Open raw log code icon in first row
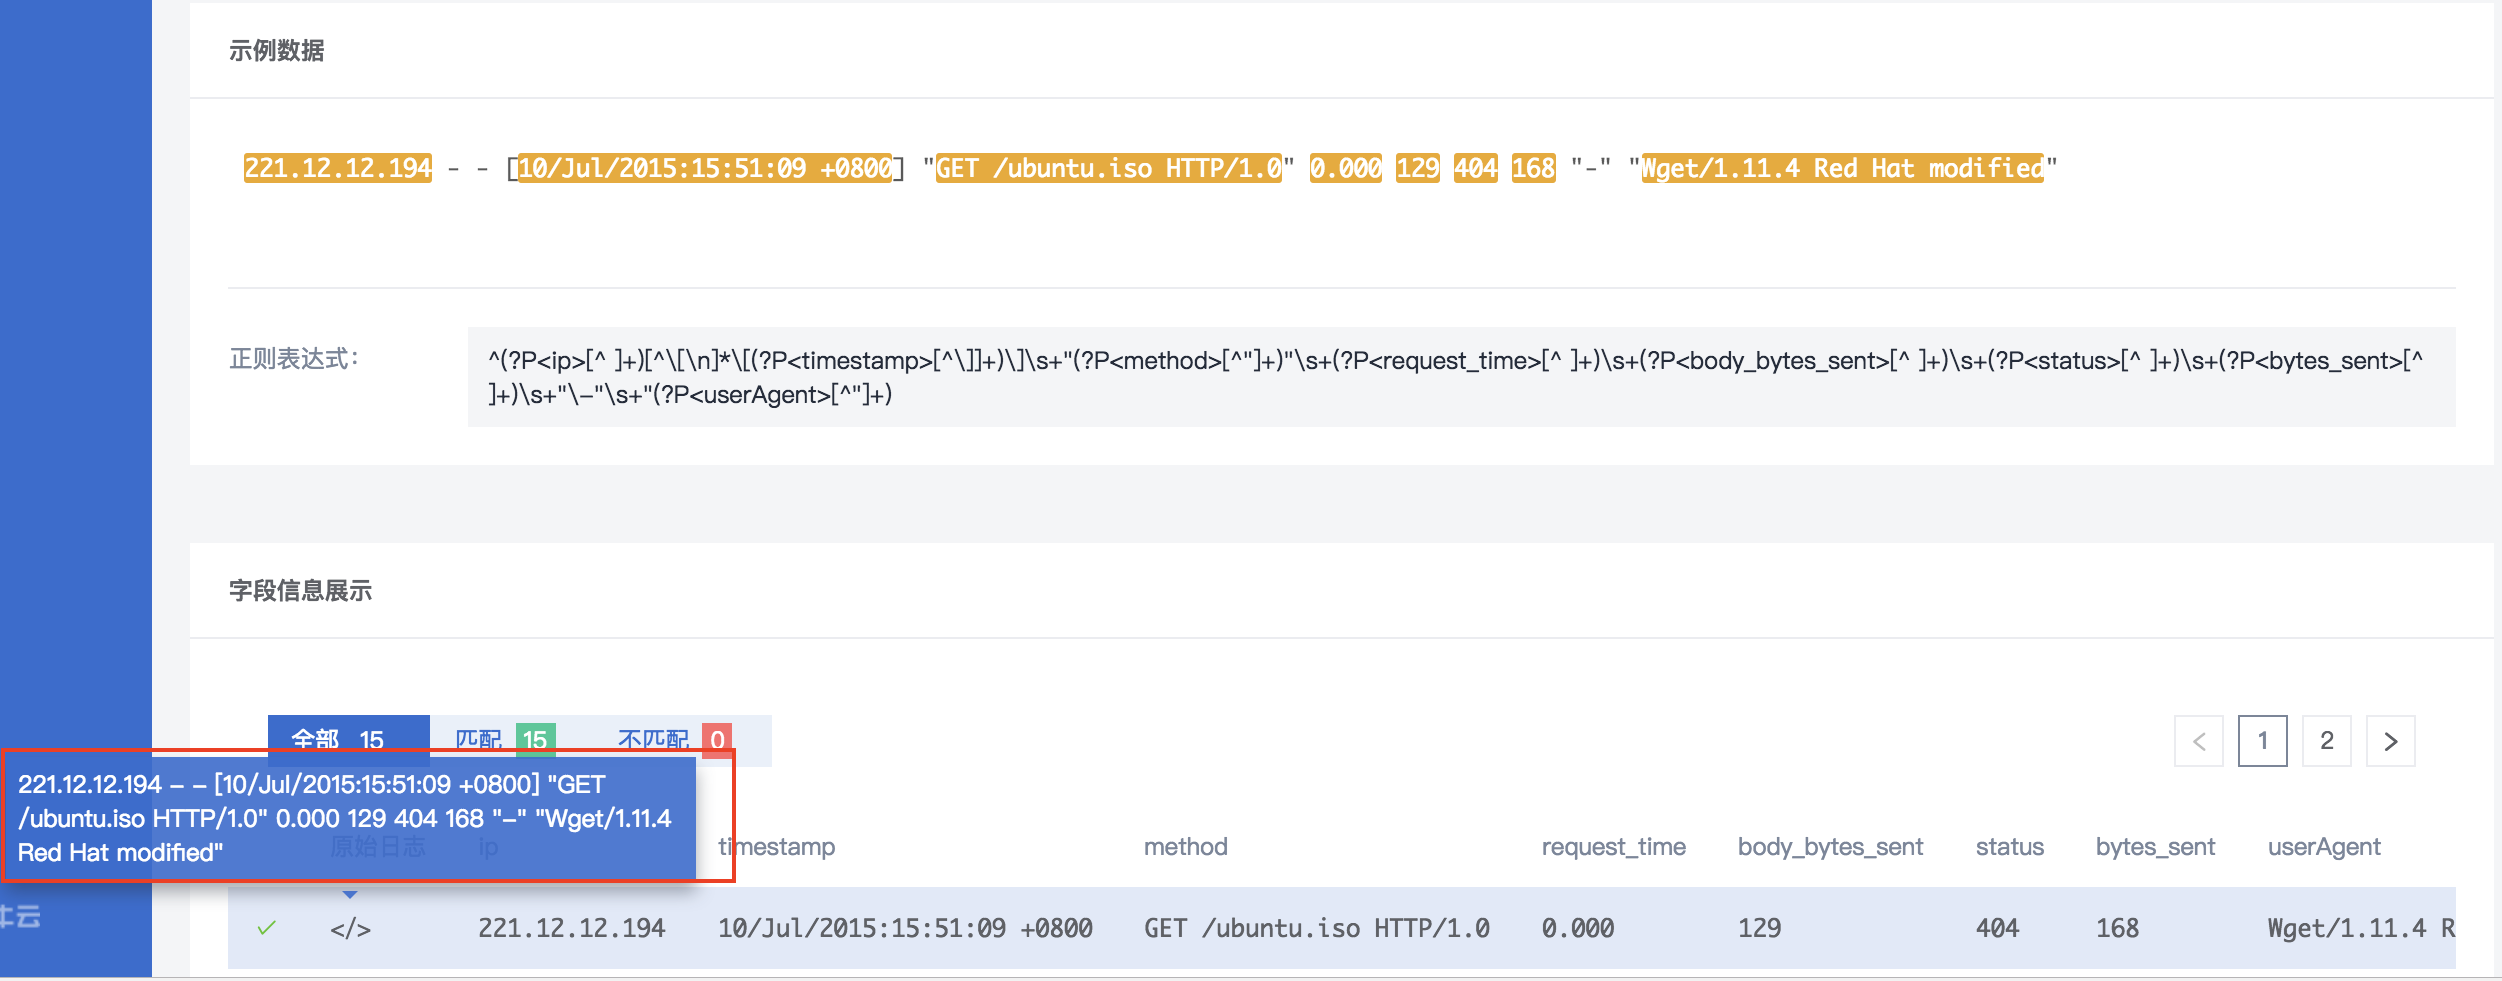Image resolution: width=2502 pixels, height=981 pixels. [x=350, y=929]
